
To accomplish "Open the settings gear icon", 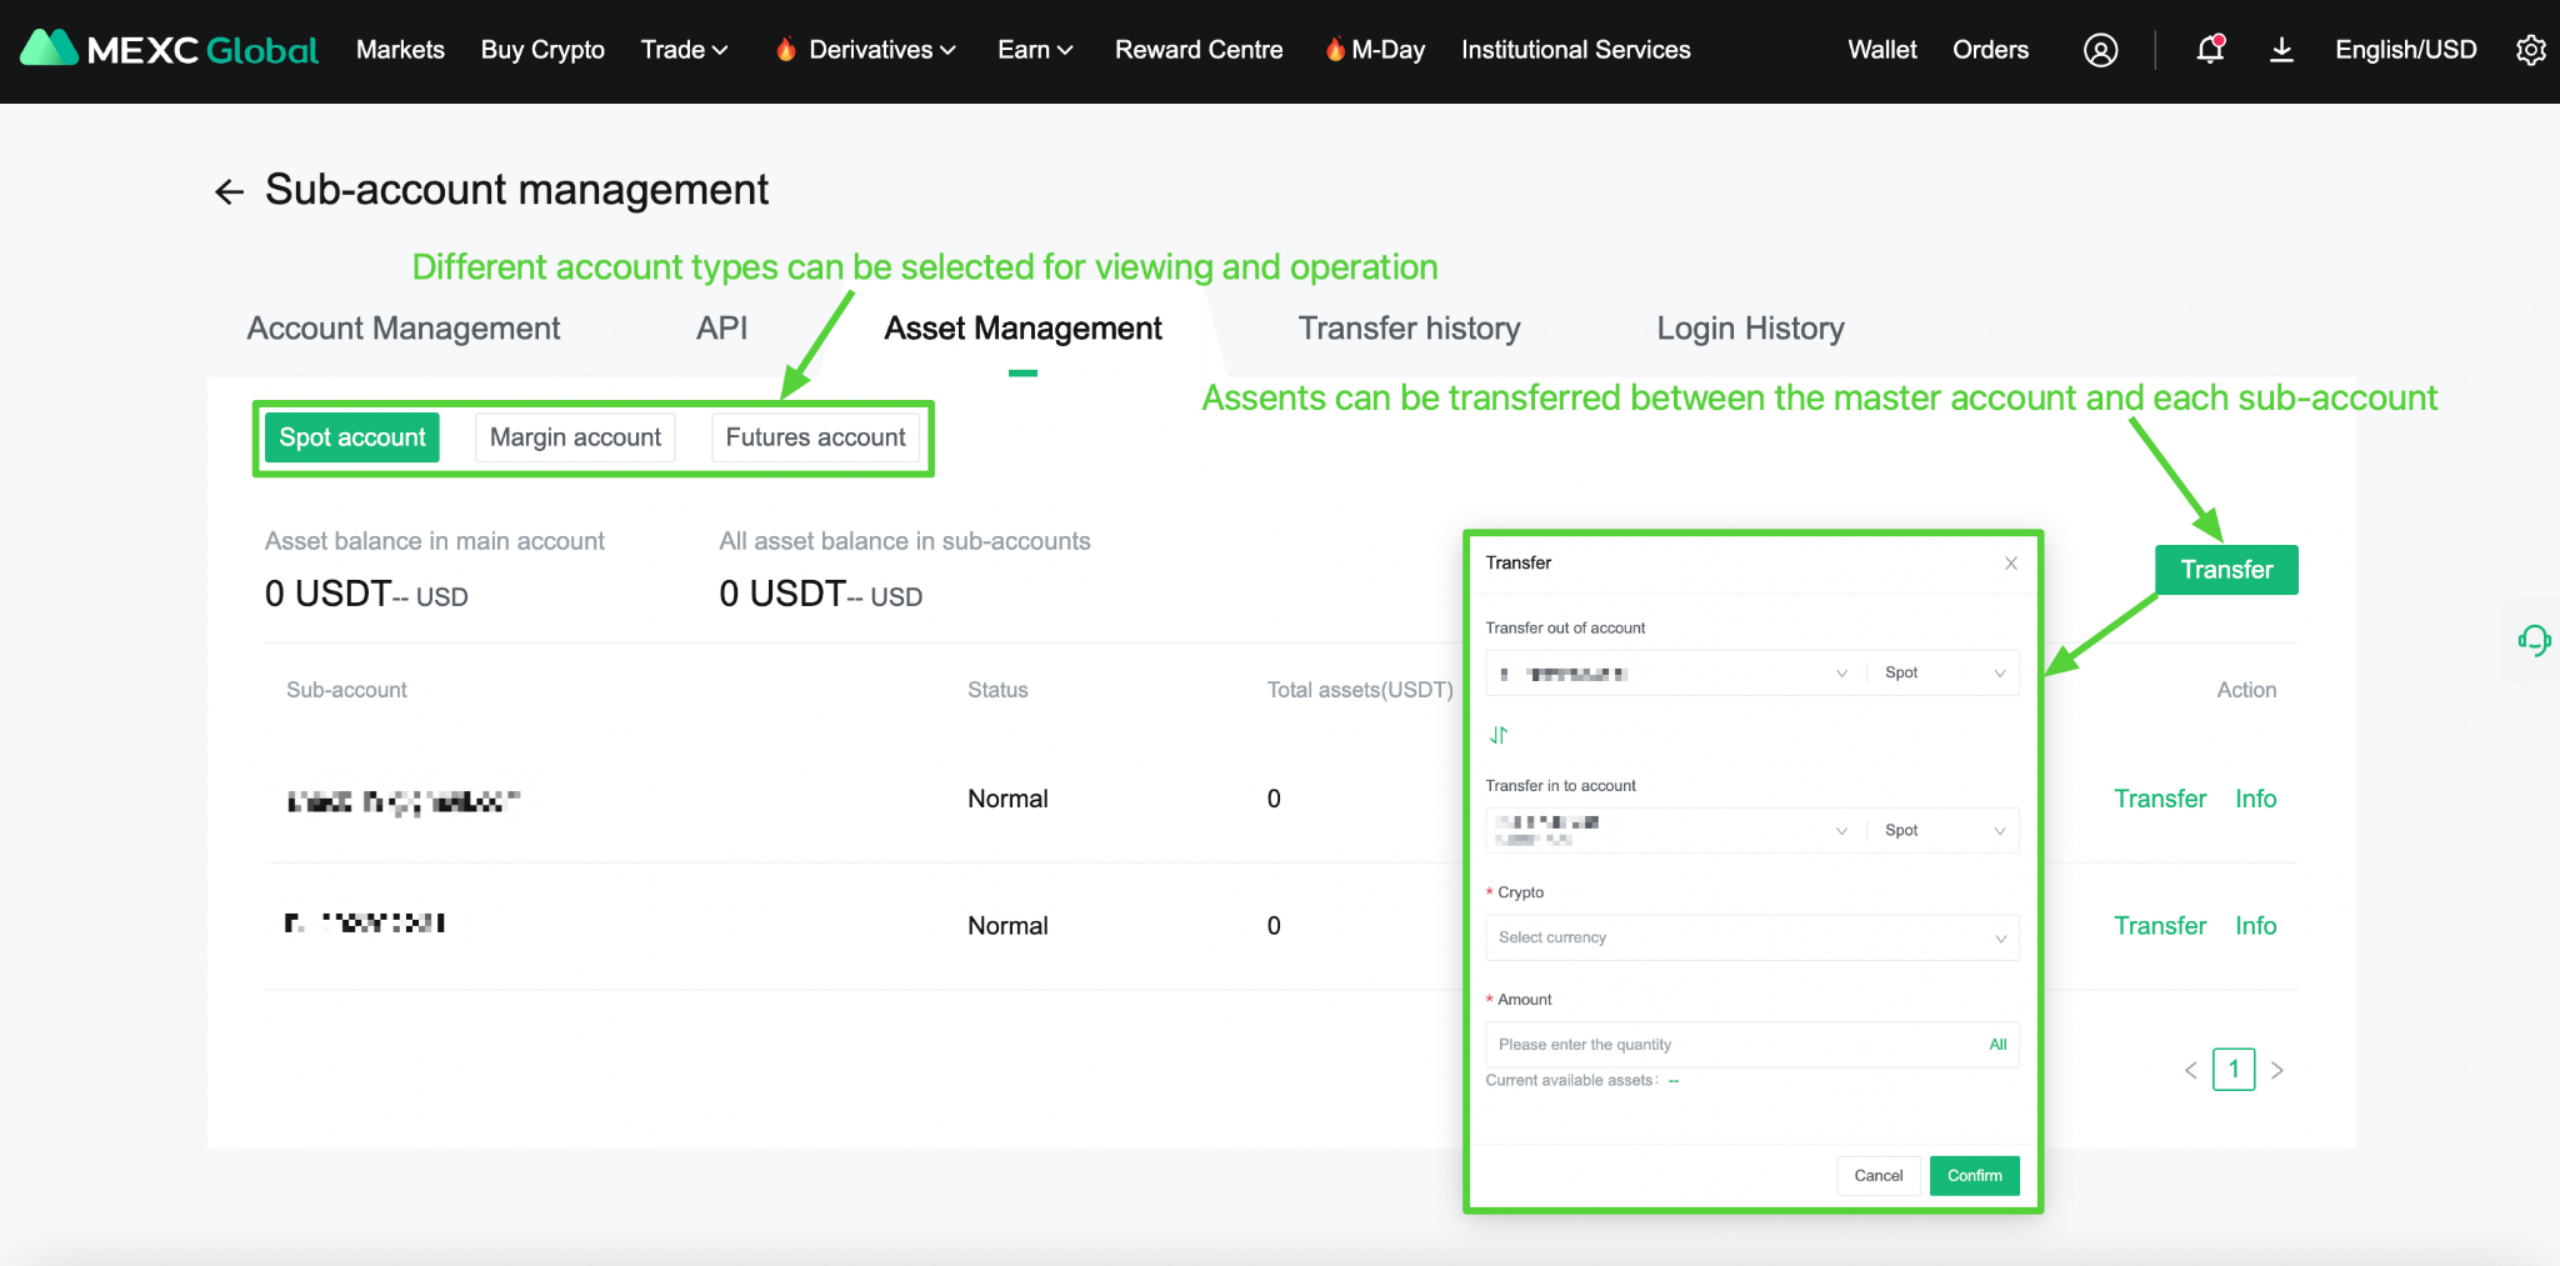I will point(2530,50).
